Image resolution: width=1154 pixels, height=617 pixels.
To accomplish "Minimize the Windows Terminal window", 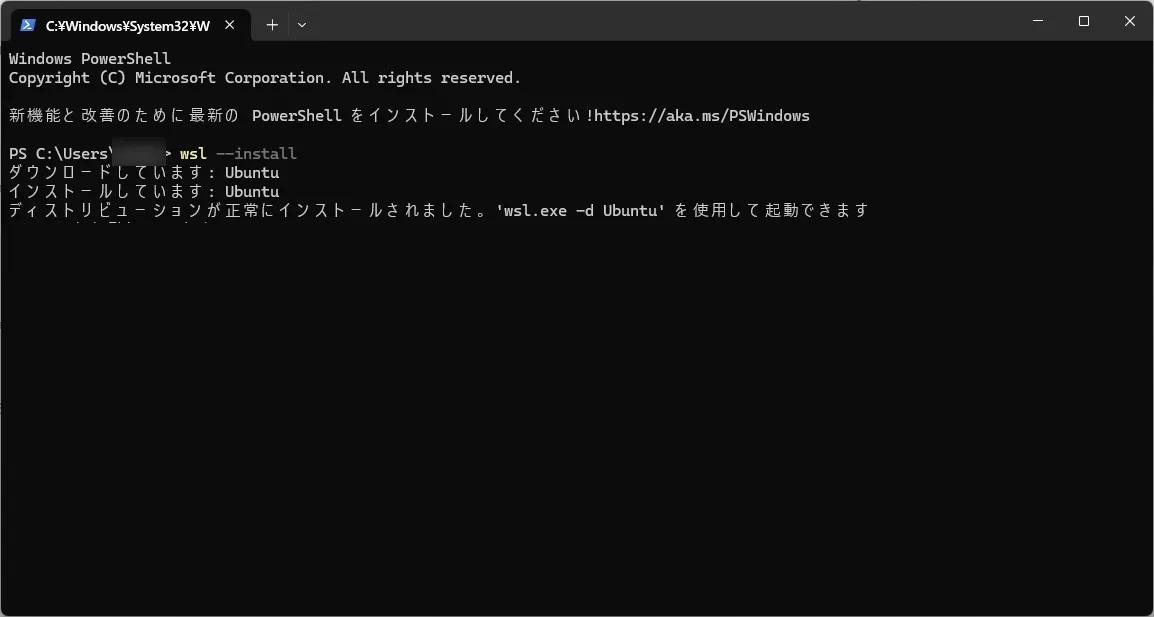I will (x=1038, y=21).
